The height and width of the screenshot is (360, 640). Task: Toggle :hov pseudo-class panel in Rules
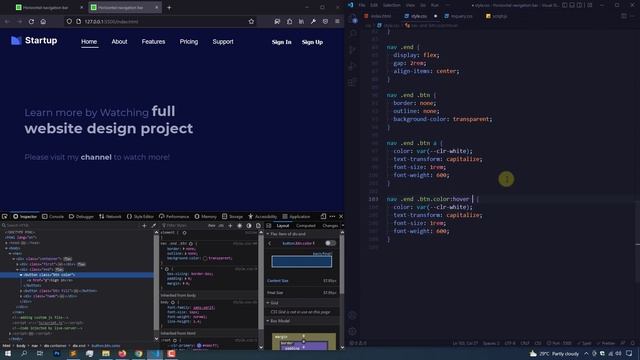[211, 225]
